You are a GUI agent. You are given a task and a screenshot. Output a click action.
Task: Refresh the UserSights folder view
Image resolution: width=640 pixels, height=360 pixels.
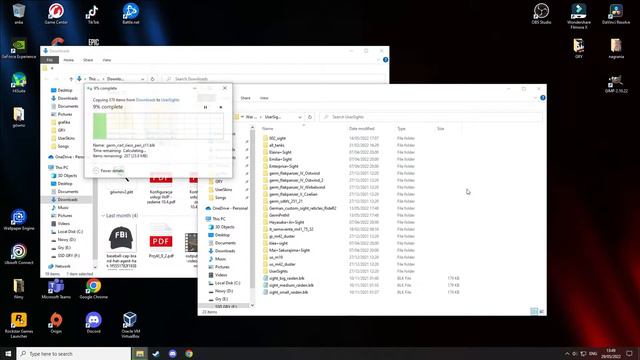(310, 117)
